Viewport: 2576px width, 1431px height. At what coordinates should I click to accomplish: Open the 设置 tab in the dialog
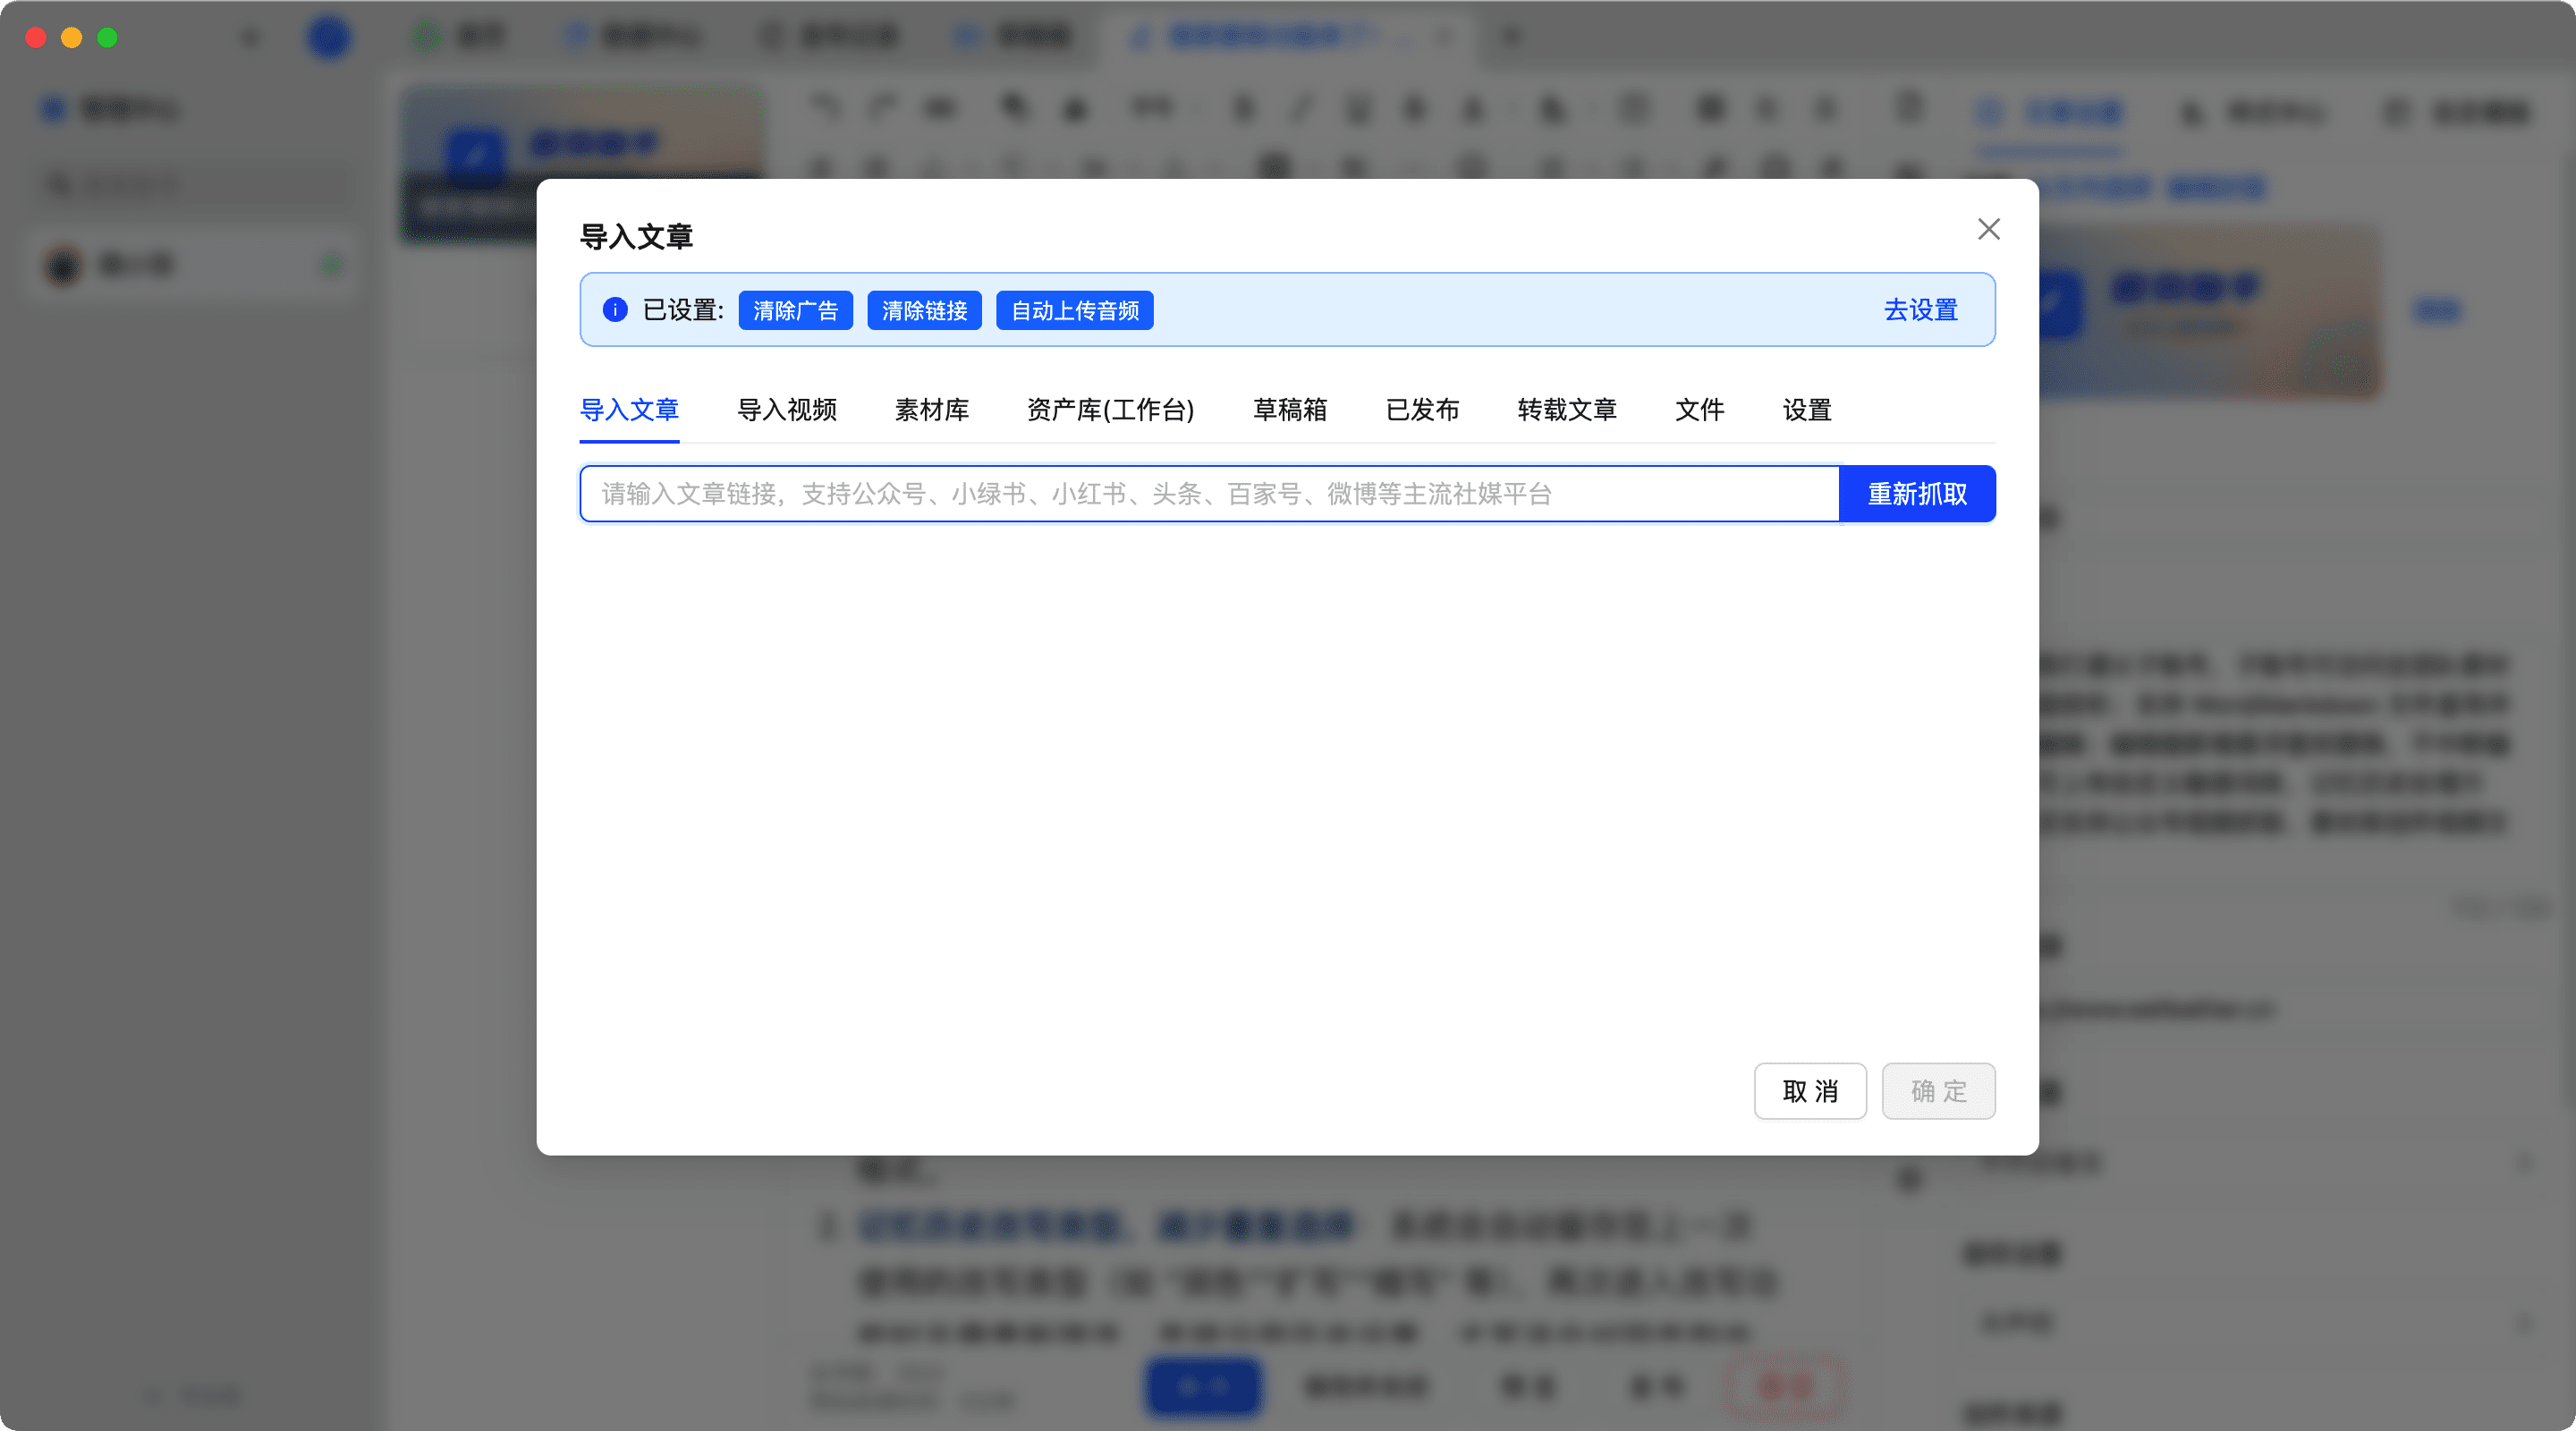[1806, 410]
